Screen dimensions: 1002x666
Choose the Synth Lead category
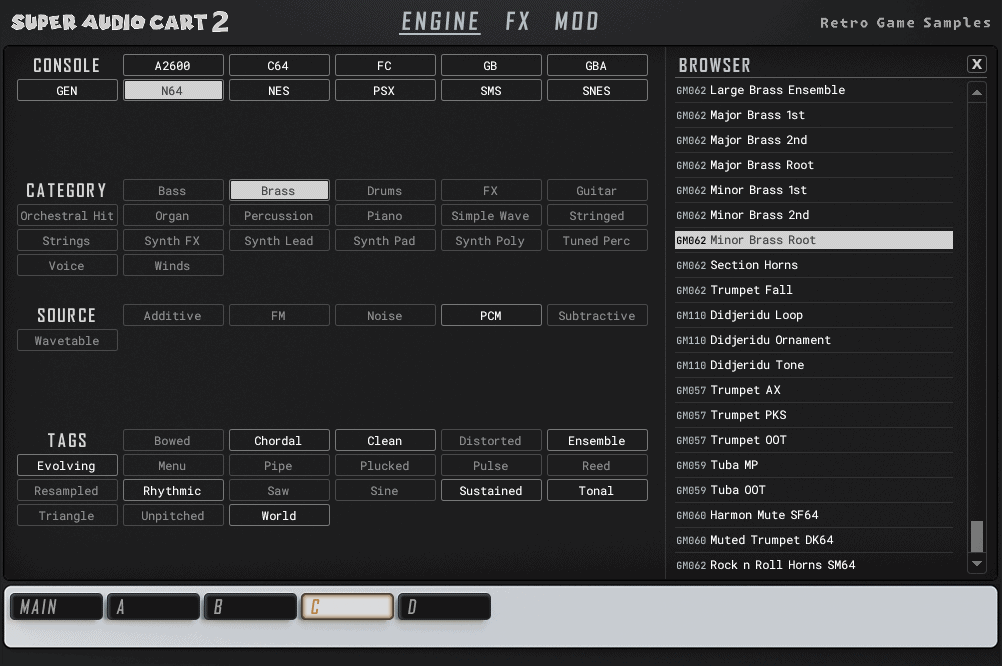pyautogui.click(x=279, y=240)
